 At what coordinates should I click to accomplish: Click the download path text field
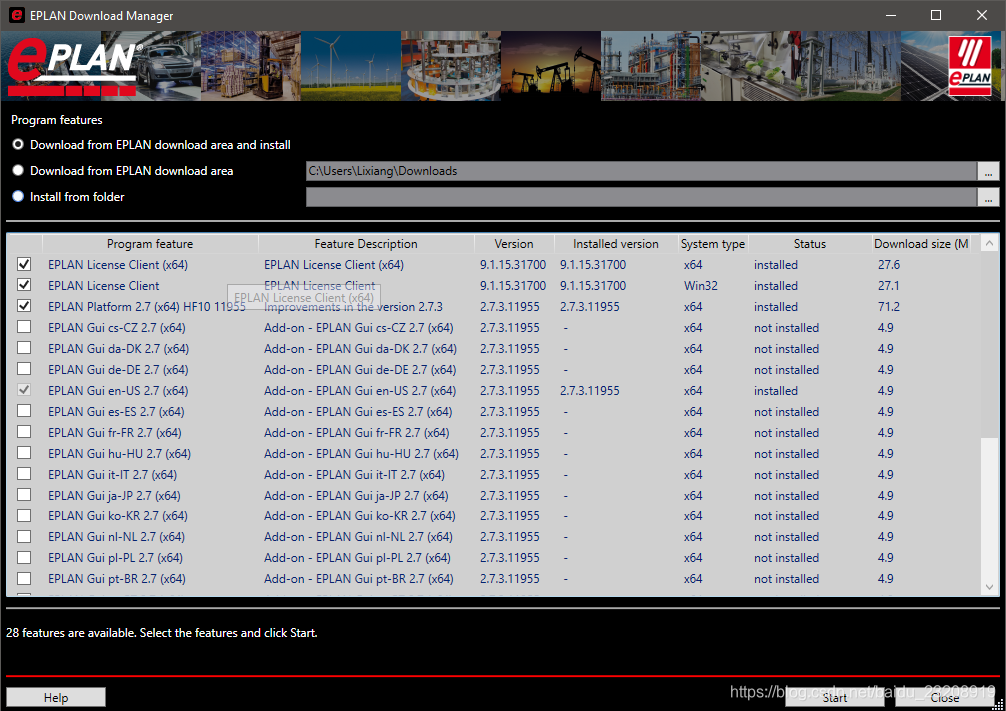tap(640, 171)
